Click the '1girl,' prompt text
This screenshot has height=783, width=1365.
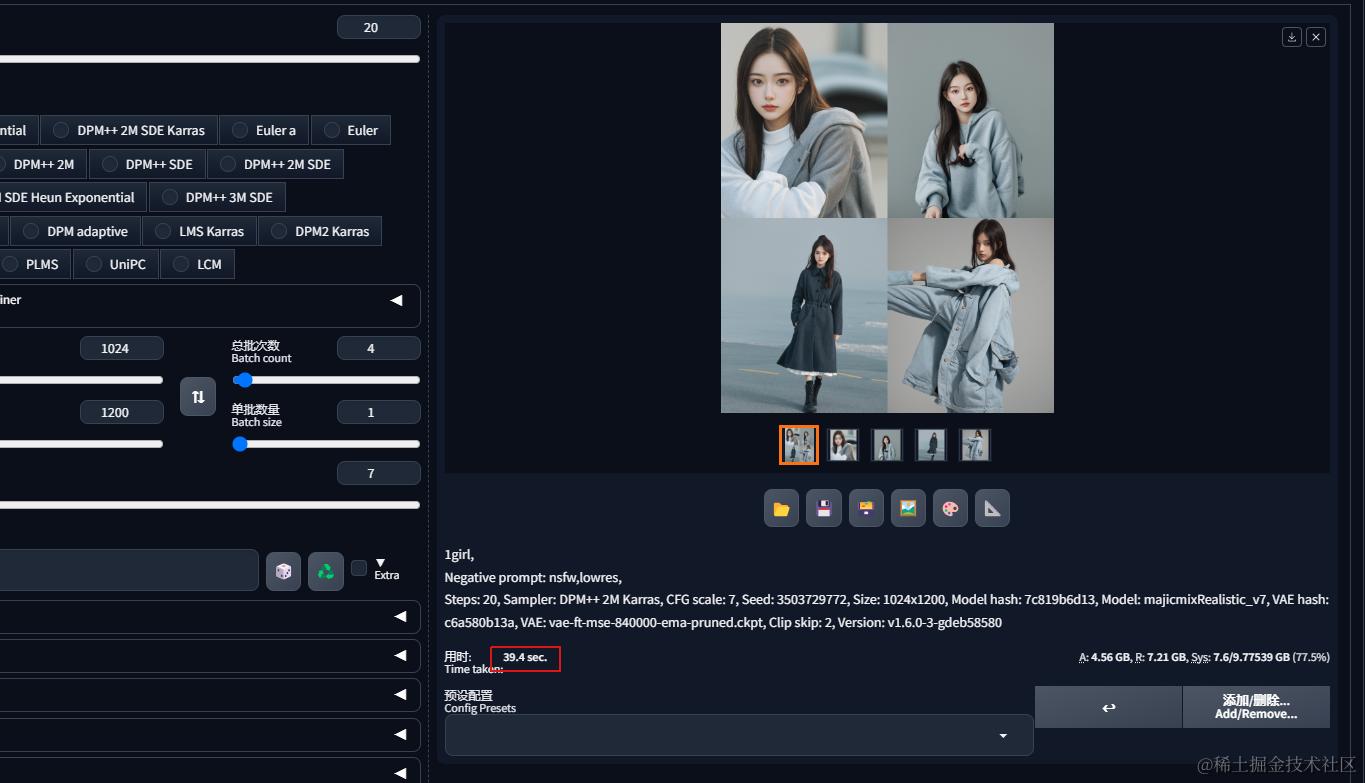click(x=459, y=554)
